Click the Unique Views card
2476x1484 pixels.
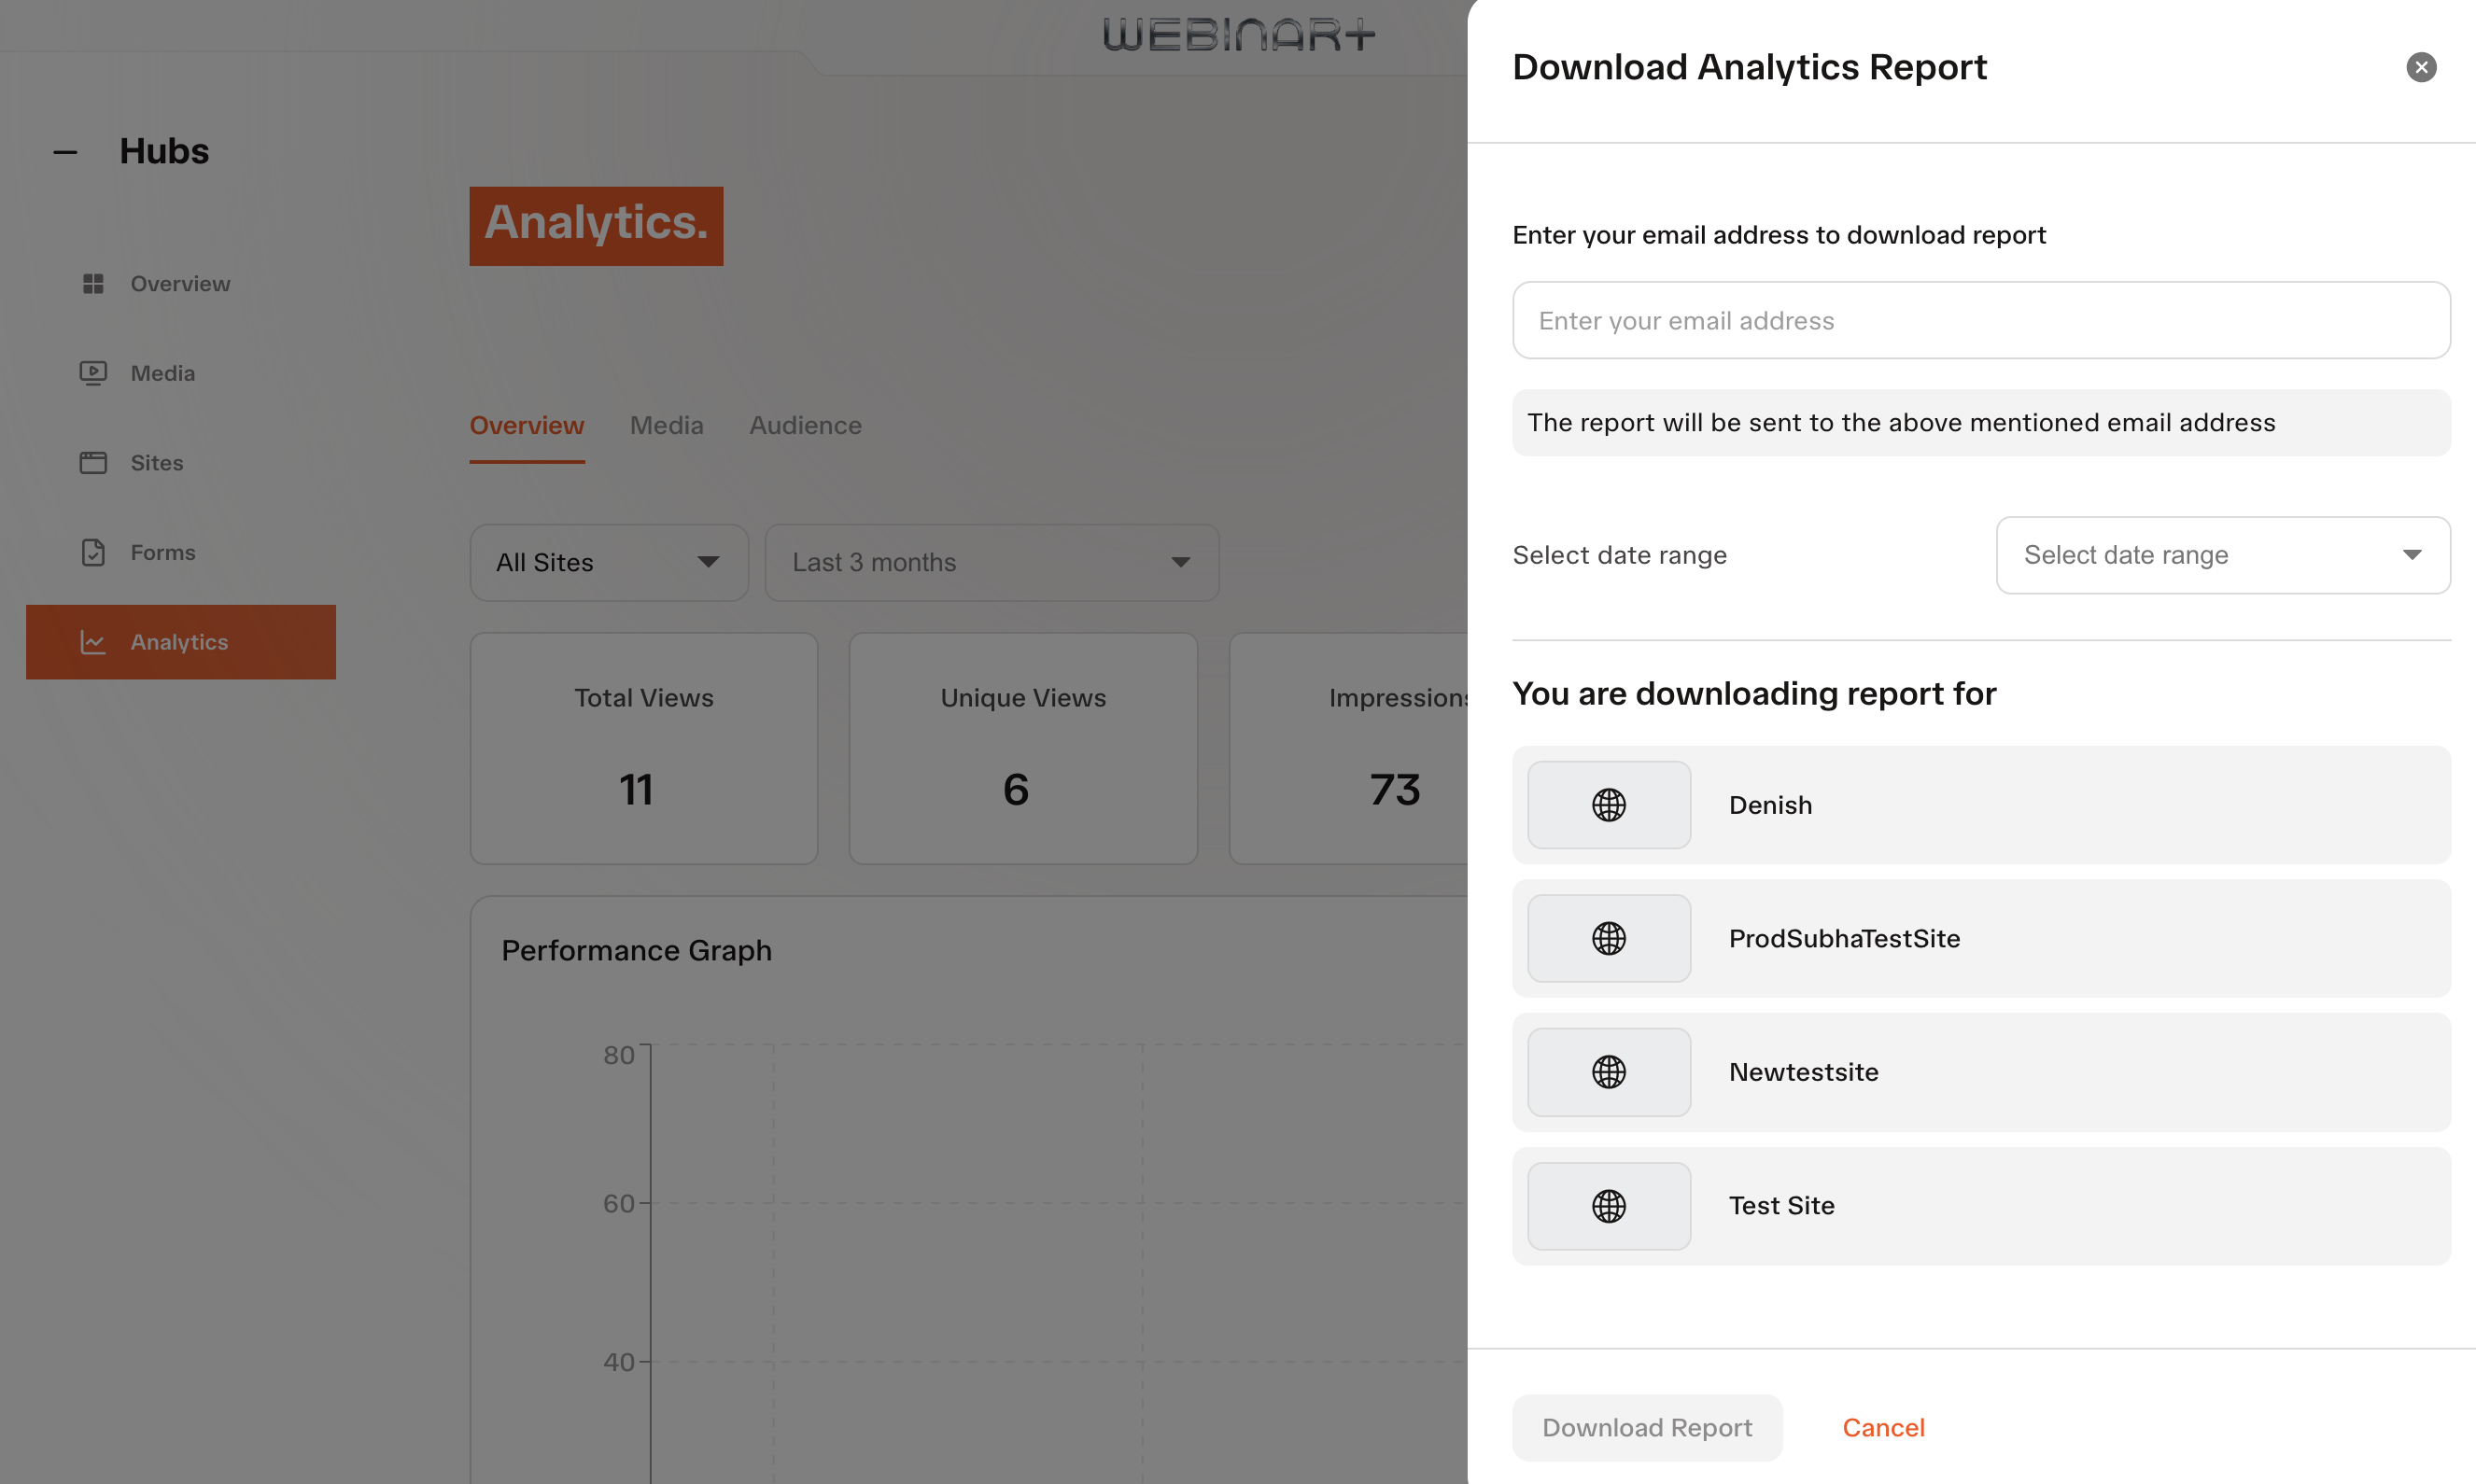click(x=1023, y=748)
